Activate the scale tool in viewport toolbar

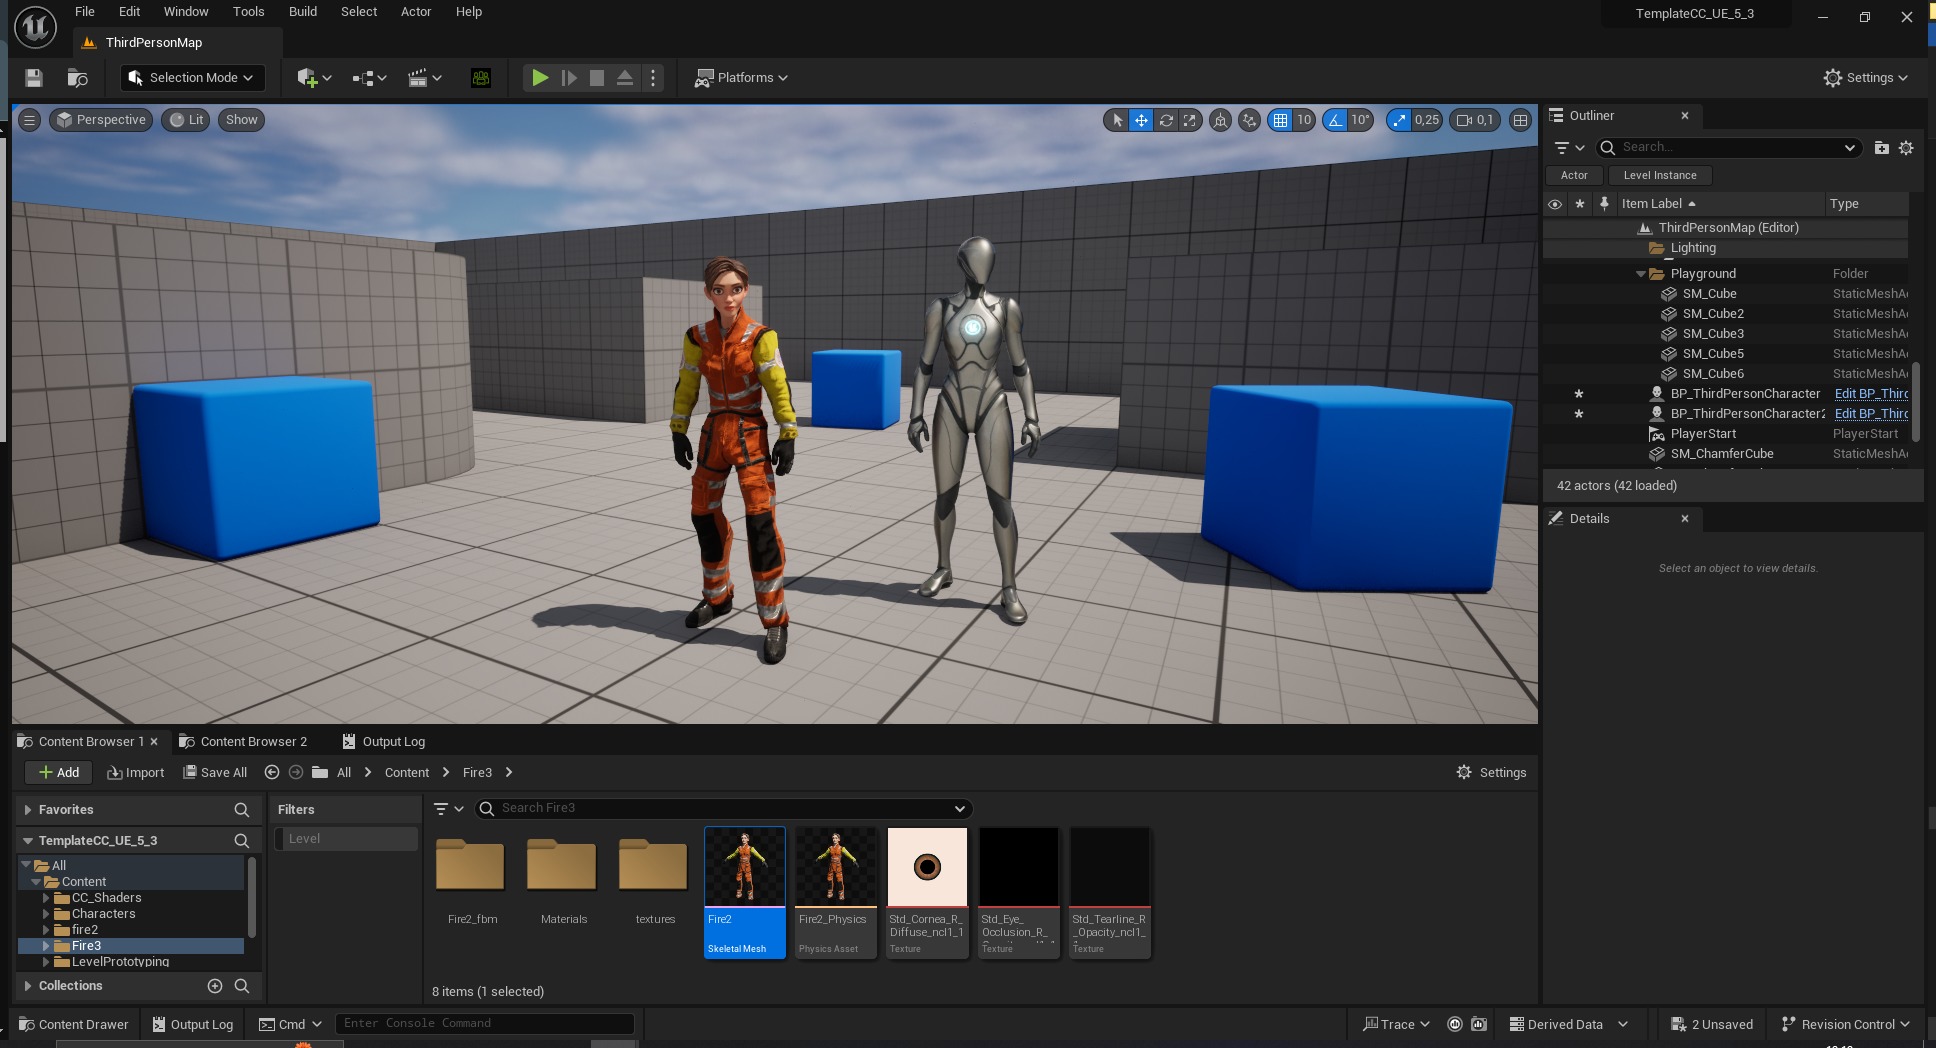click(x=1190, y=120)
